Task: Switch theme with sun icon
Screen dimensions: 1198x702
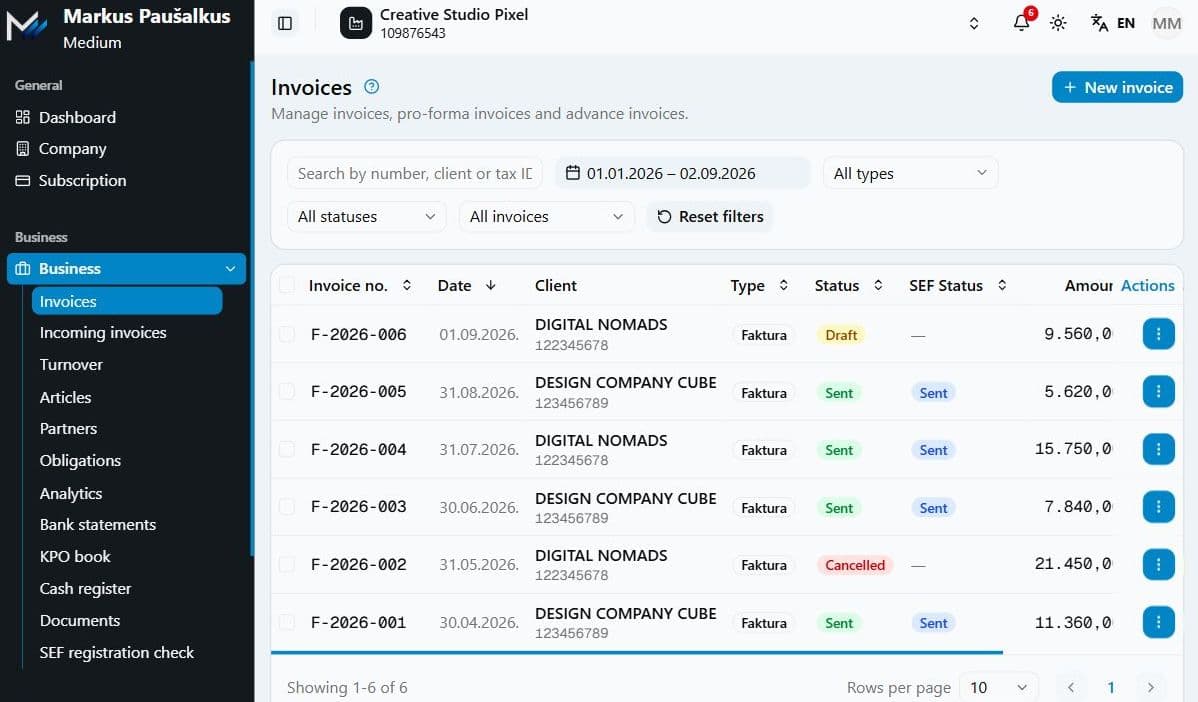Action: pyautogui.click(x=1058, y=23)
